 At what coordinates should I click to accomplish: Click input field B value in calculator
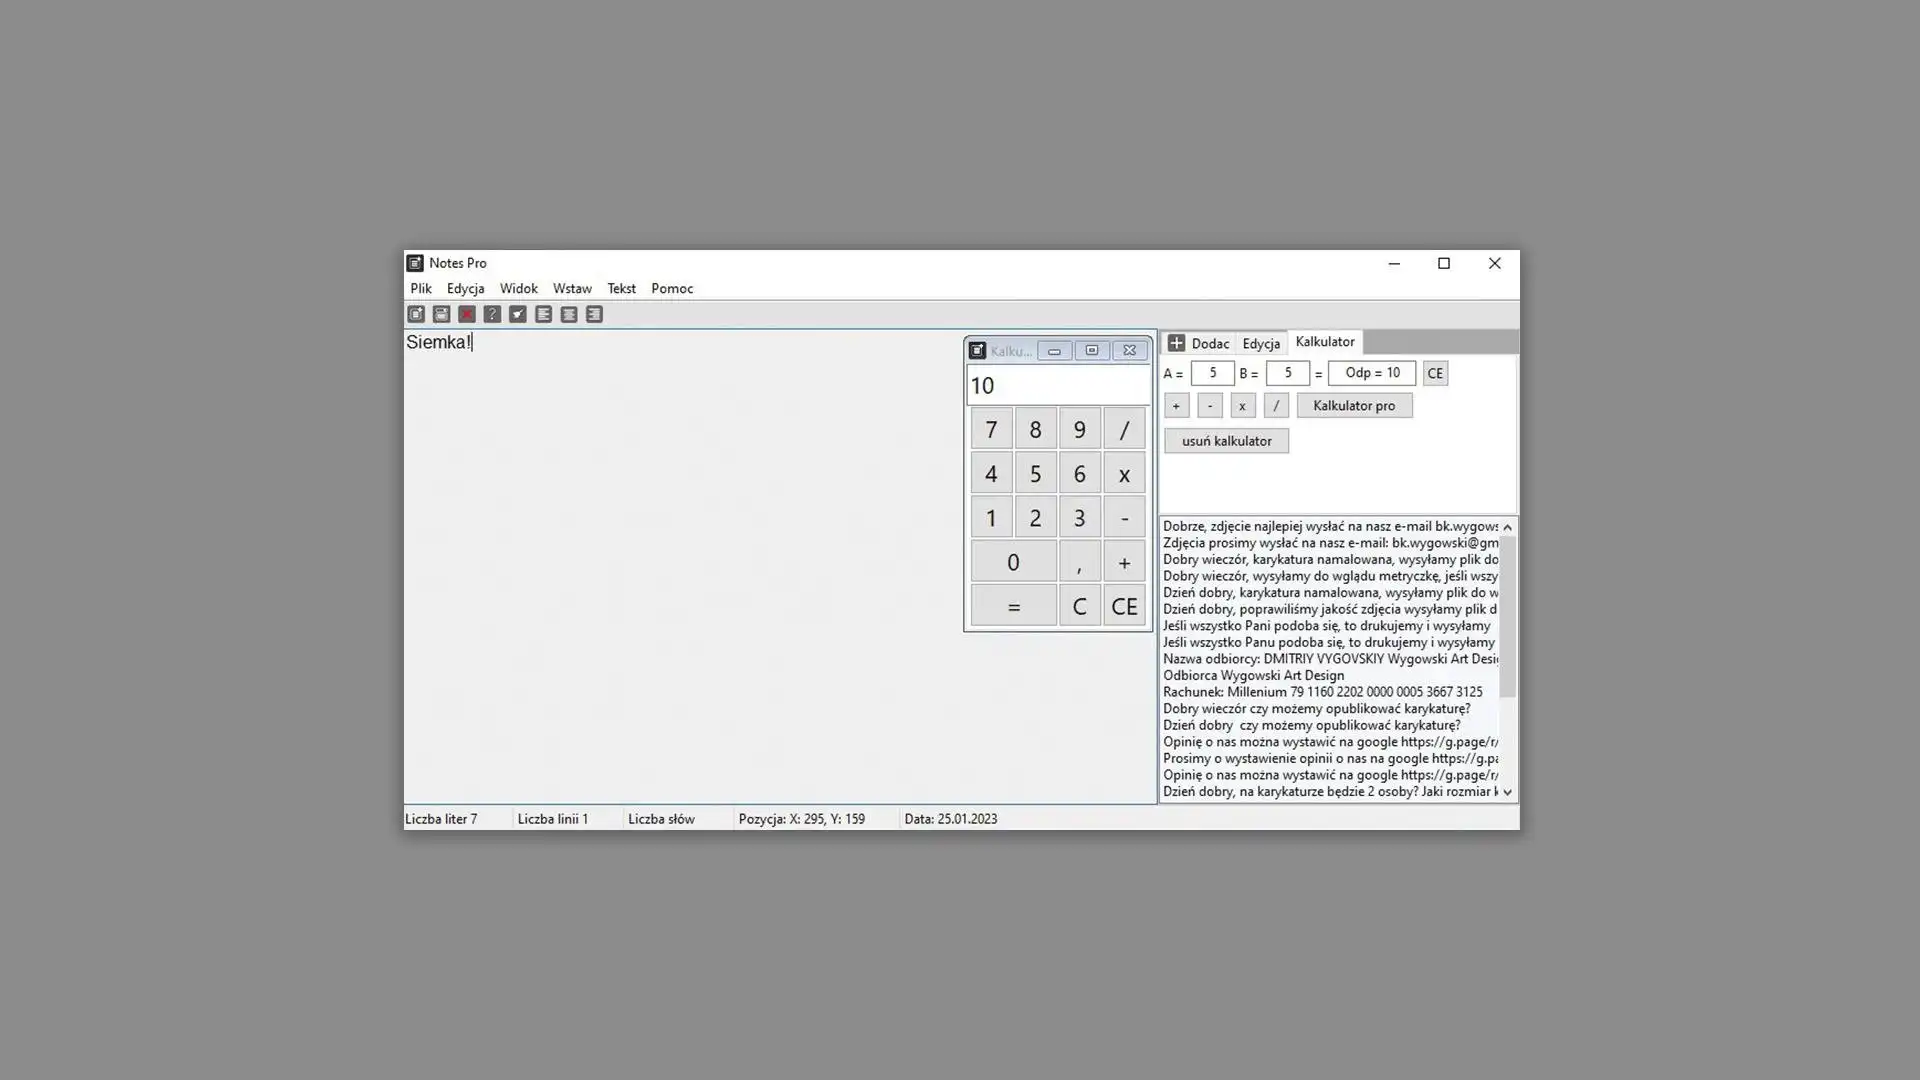pyautogui.click(x=1286, y=372)
